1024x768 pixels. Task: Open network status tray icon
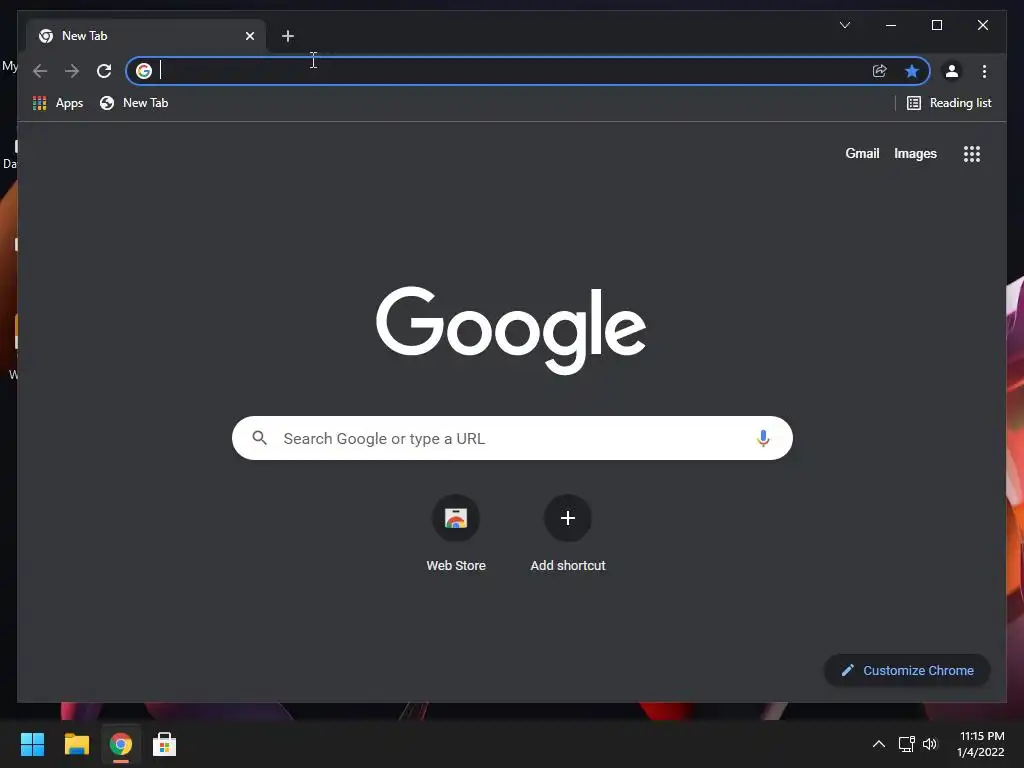(x=906, y=744)
